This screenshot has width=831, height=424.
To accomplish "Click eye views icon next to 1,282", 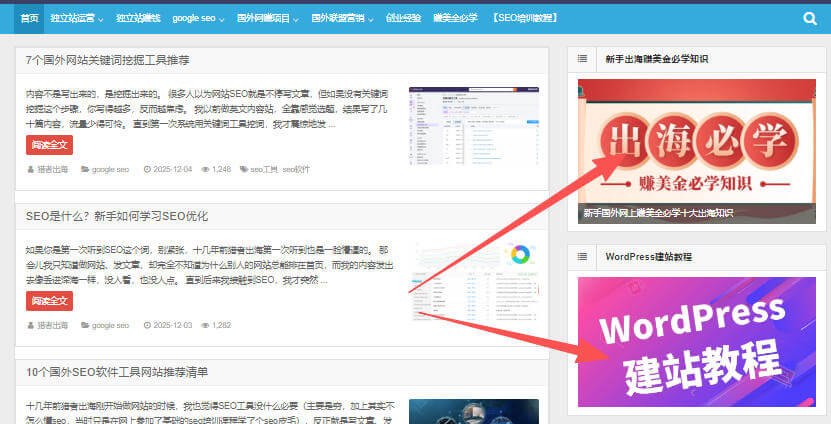I will (x=206, y=325).
